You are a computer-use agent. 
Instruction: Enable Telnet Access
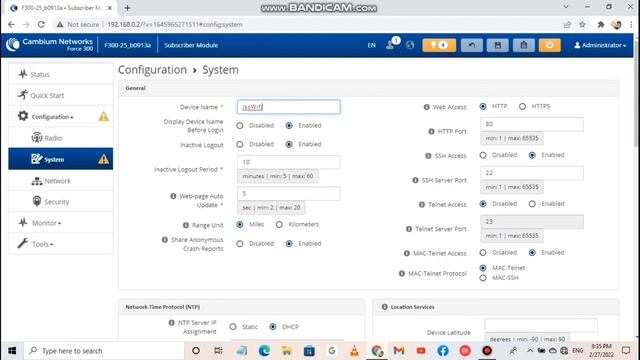pyautogui.click(x=532, y=204)
